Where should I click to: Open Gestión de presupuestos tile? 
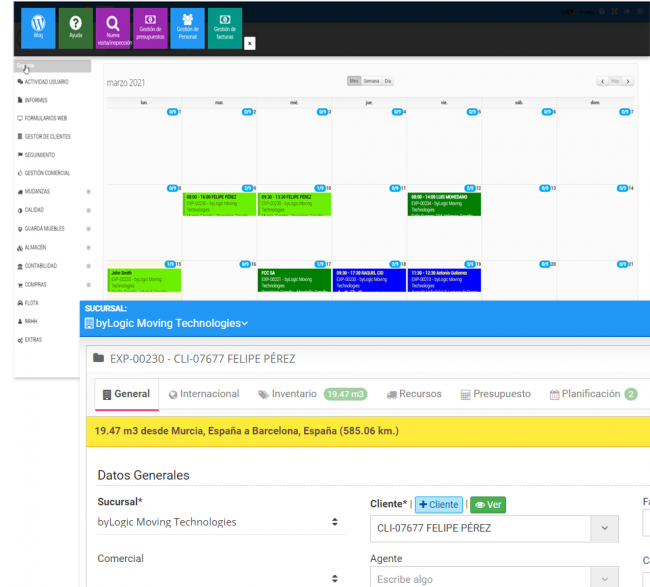tap(150, 27)
